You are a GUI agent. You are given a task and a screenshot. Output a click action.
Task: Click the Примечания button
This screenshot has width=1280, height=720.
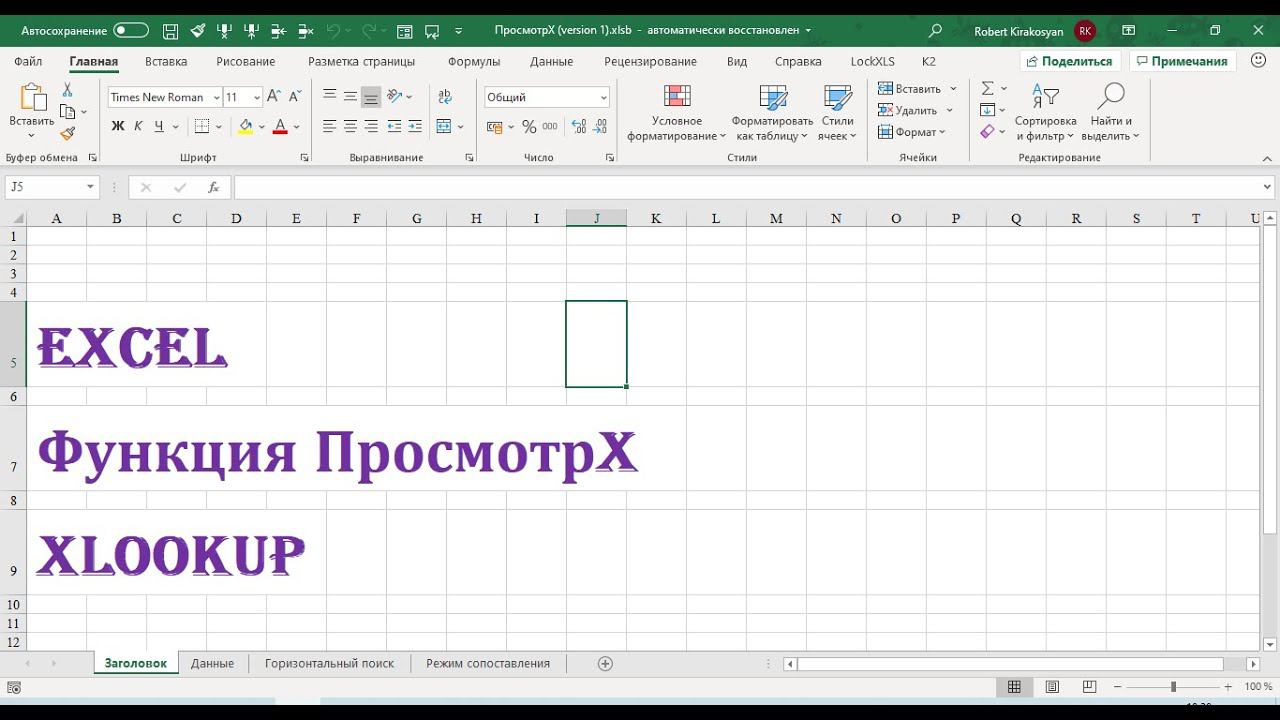tap(1183, 61)
